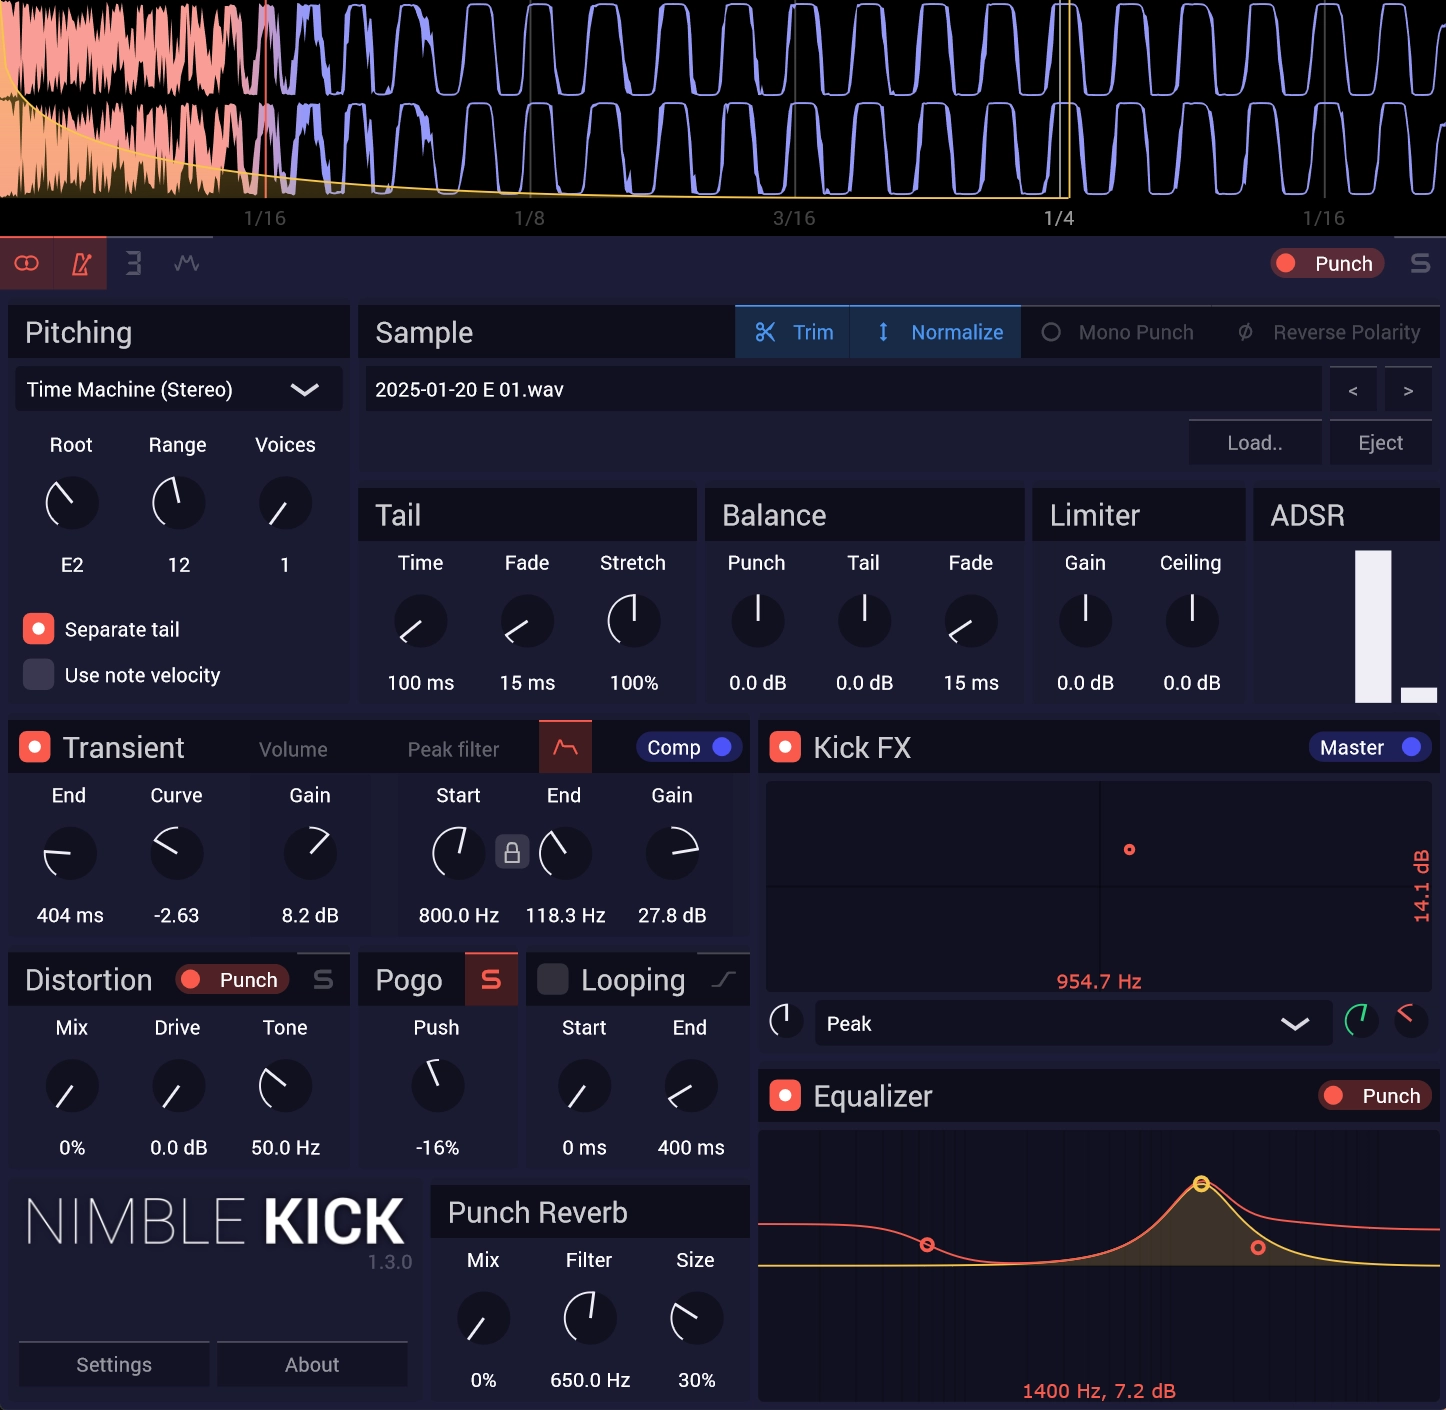
Task: Click the Transient Curve knob
Action: point(177,853)
